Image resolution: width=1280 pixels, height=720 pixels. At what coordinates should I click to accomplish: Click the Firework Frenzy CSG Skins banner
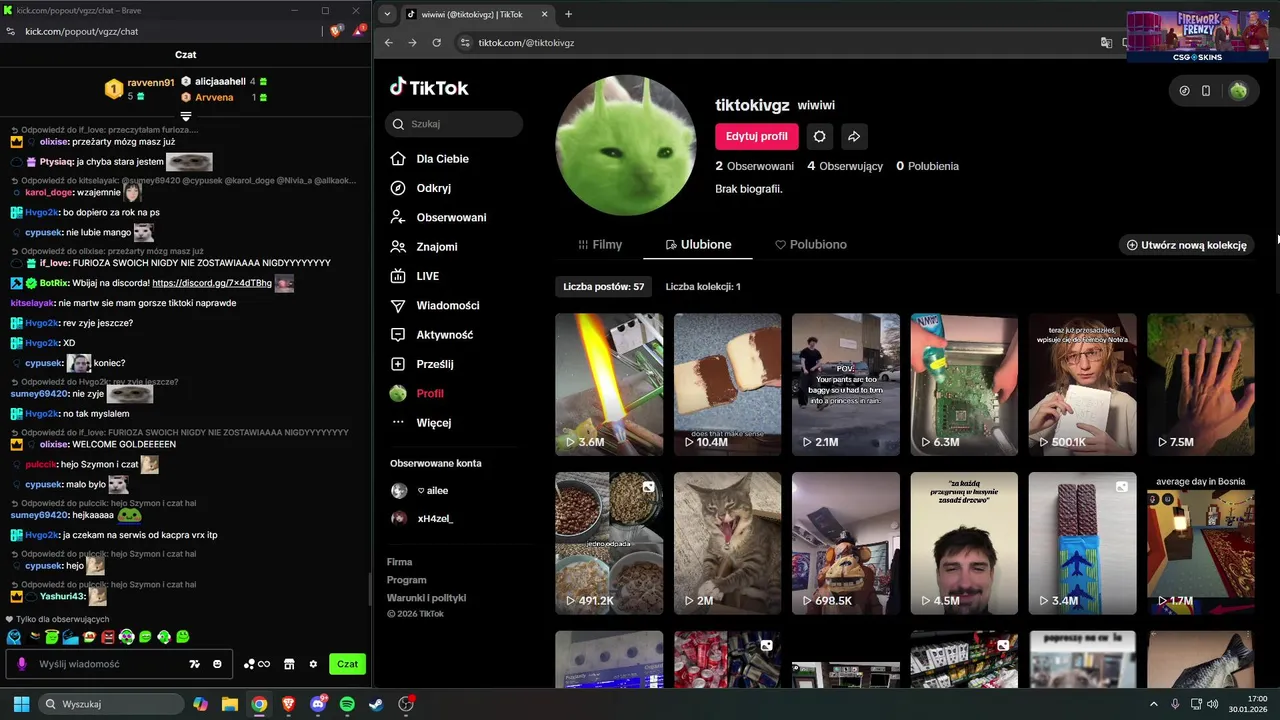(x=1198, y=37)
